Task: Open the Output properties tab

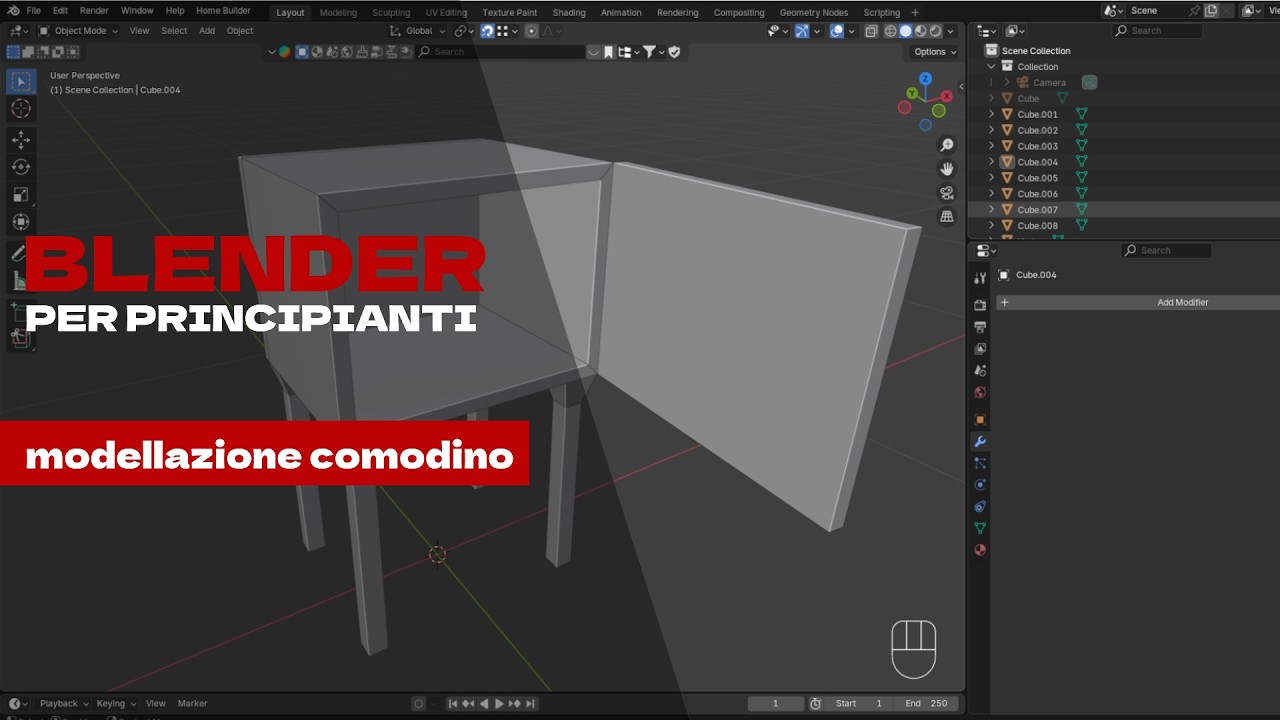Action: 980,327
